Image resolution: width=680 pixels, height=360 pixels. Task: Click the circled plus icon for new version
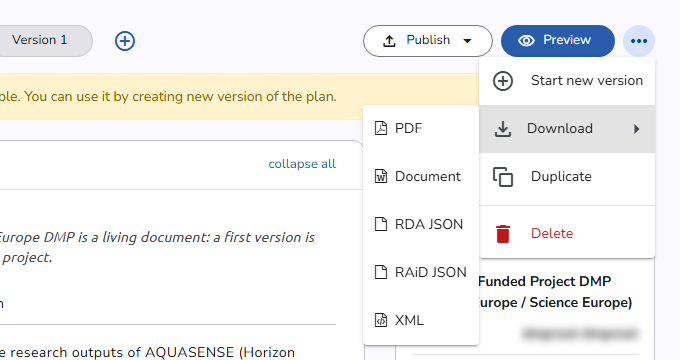503,81
